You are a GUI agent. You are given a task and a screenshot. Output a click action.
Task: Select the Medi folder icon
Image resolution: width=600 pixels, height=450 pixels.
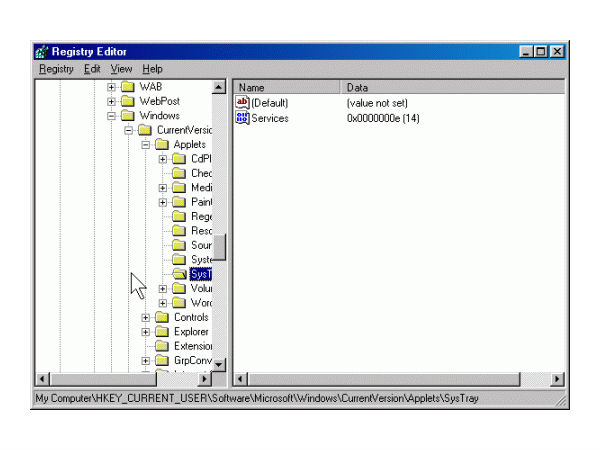[x=179, y=188]
